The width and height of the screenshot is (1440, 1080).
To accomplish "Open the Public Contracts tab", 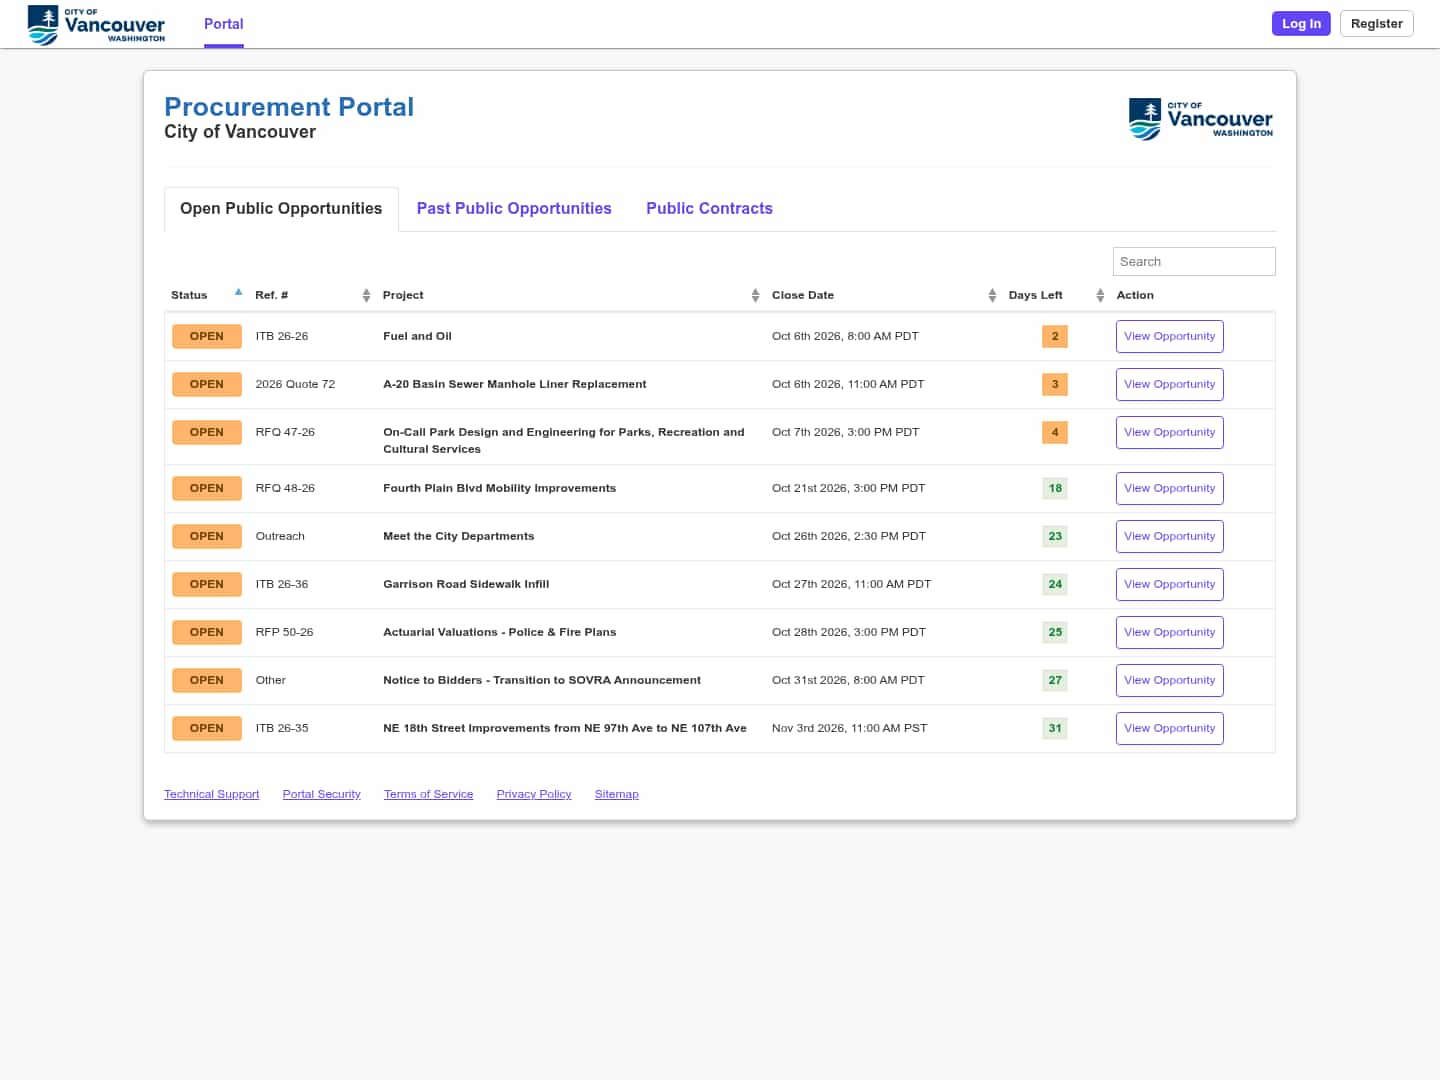I will click(x=709, y=208).
